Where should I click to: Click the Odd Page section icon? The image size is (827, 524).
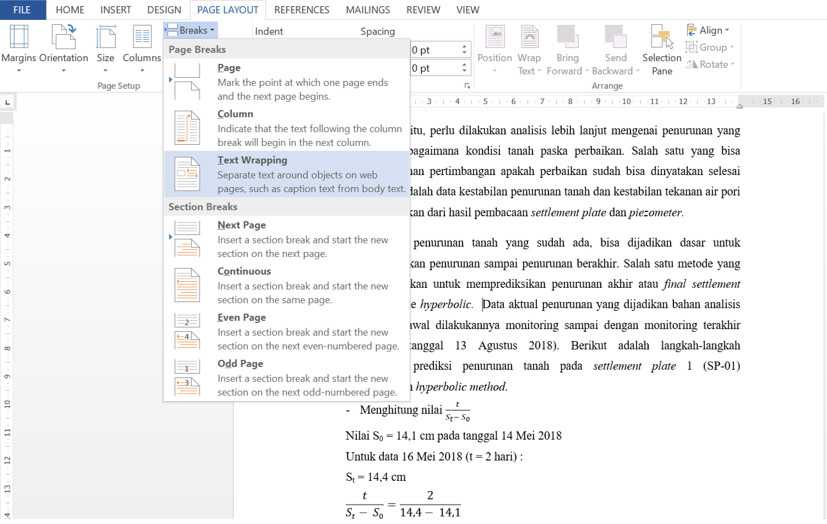(187, 378)
